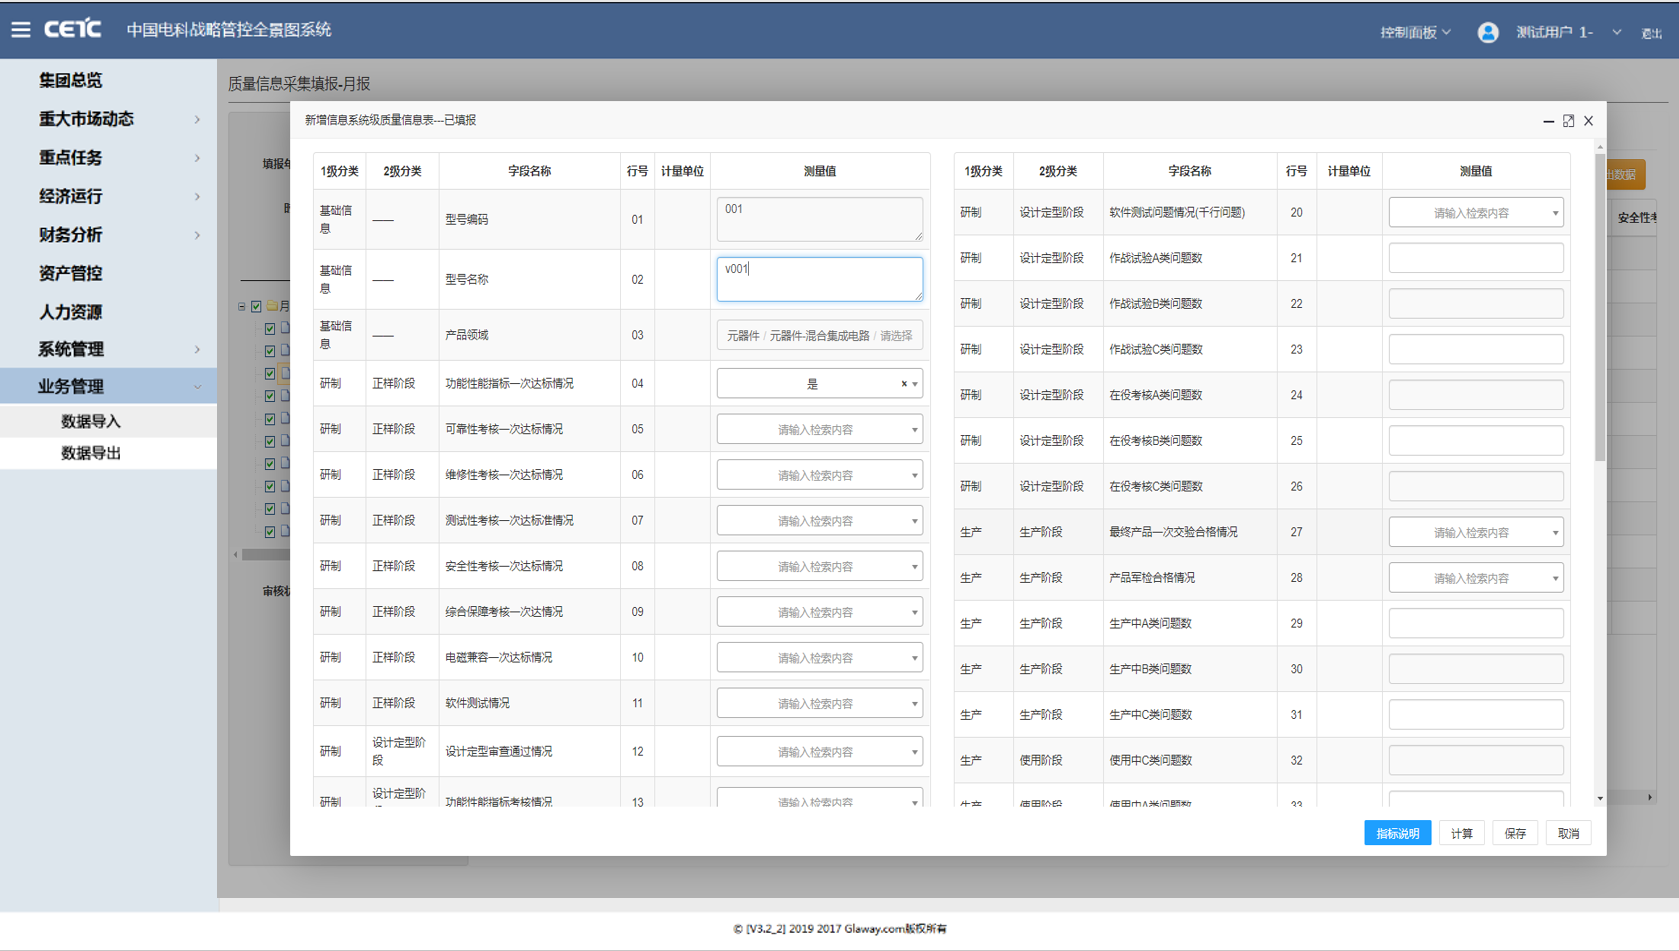Open the 安全性考核一次达标情况 dropdown
Image resolution: width=1679 pixels, height=951 pixels.
(x=819, y=567)
